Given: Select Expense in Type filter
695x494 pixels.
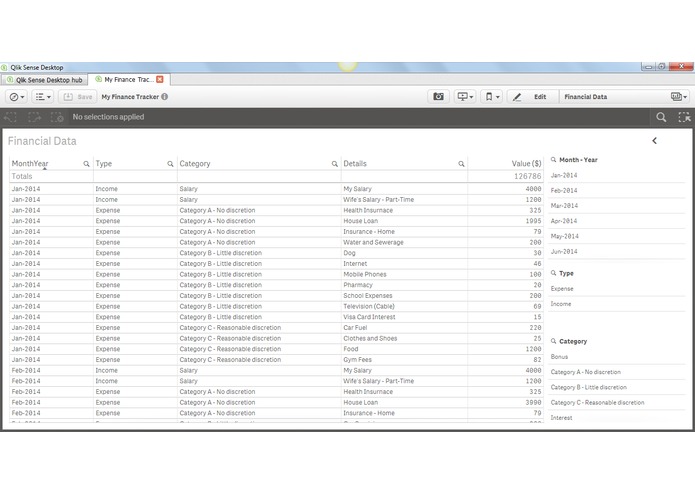Looking at the screenshot, I should (617, 289).
